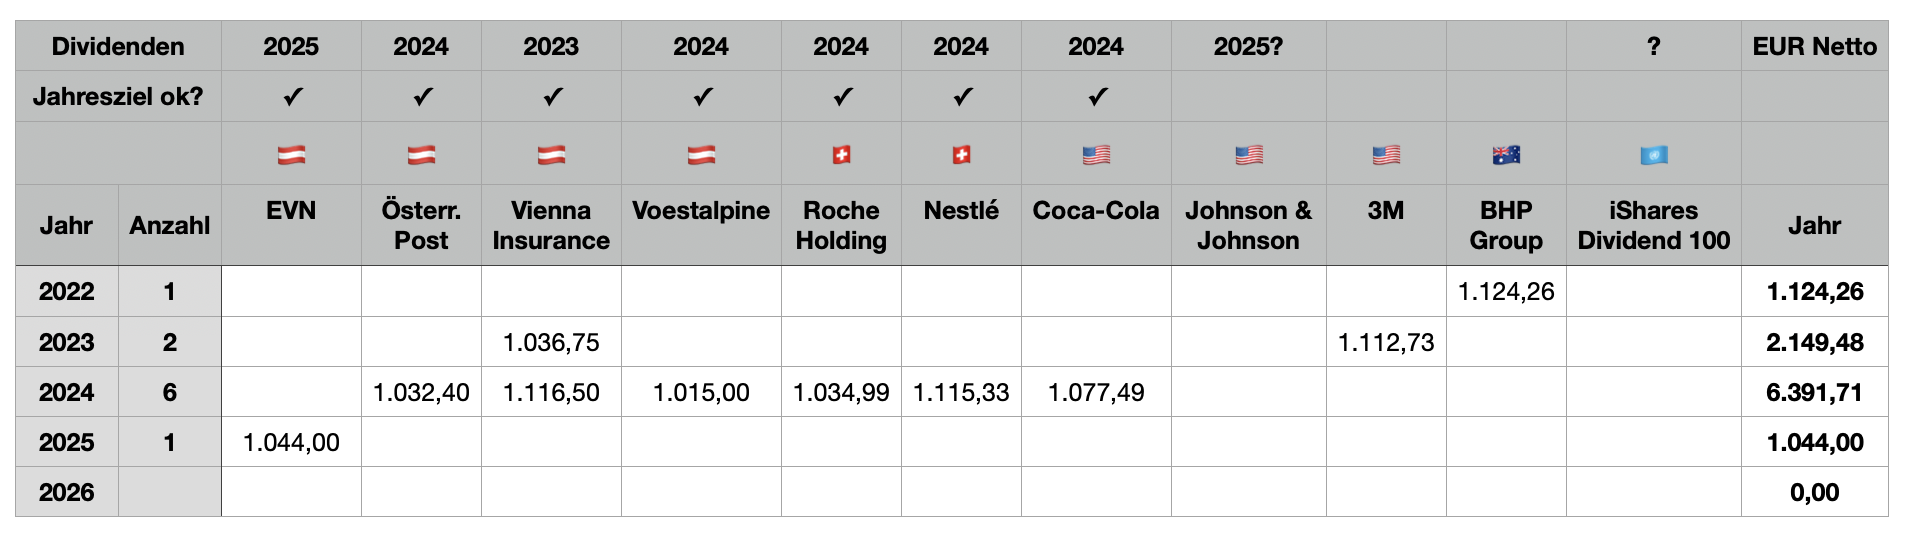
Task: Click the Swiss flag above Roche Holding
Action: coord(841,155)
